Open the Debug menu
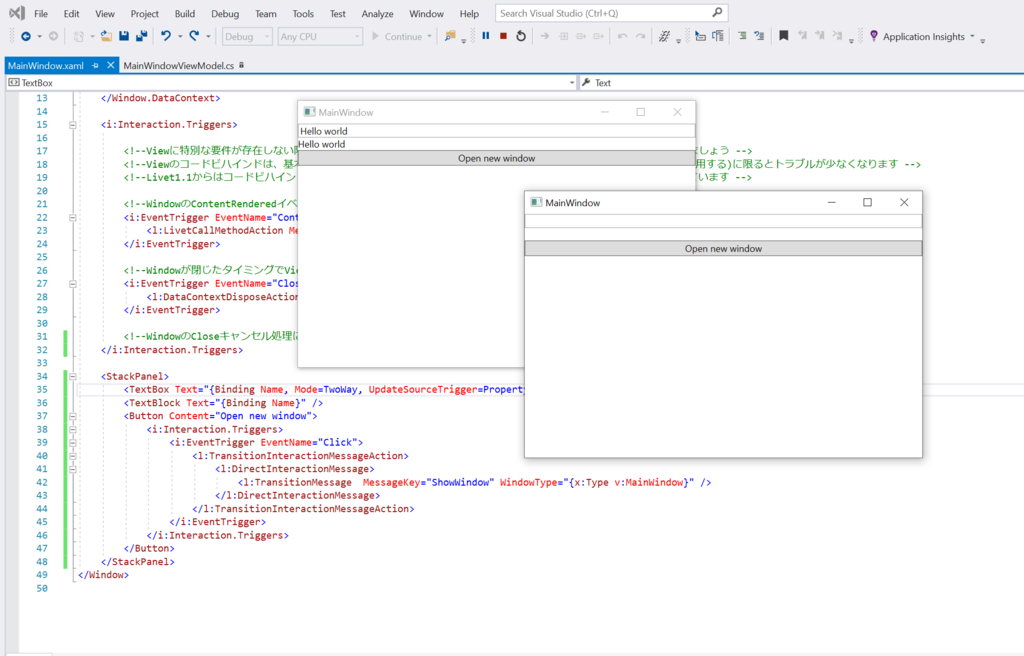The width and height of the screenshot is (1024, 656). 225,14
